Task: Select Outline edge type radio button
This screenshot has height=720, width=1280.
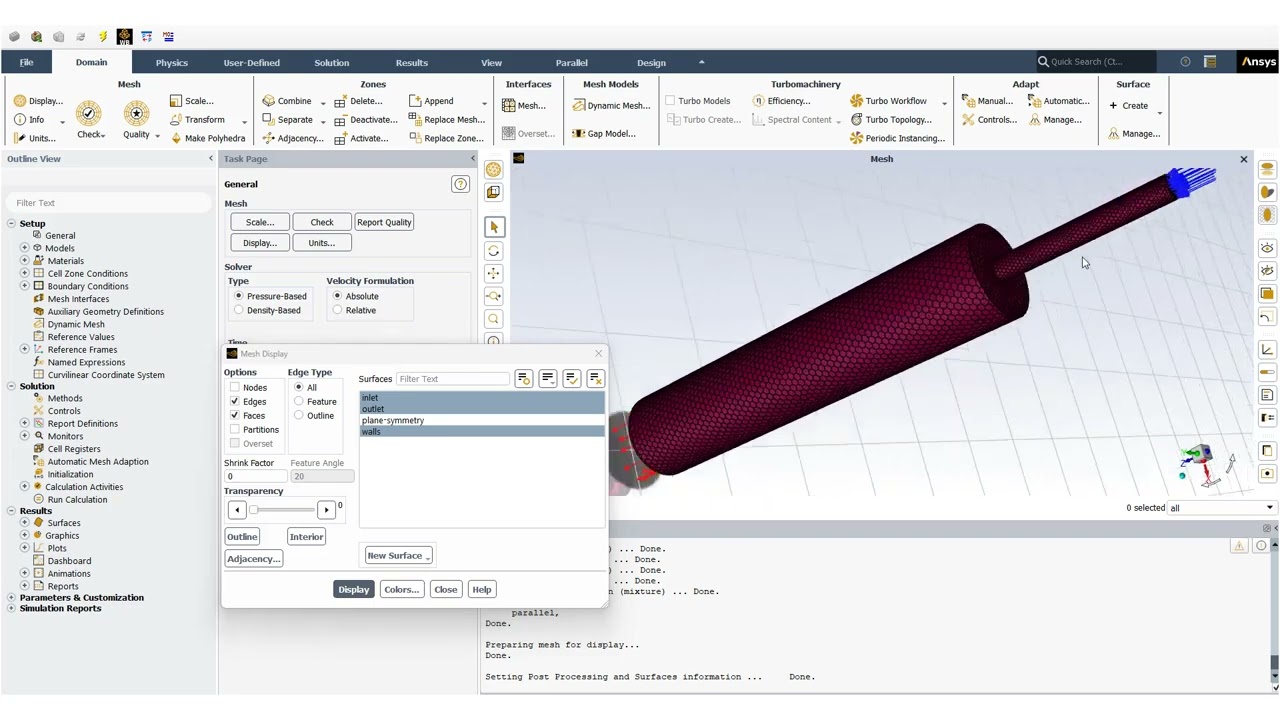Action: (x=299, y=415)
